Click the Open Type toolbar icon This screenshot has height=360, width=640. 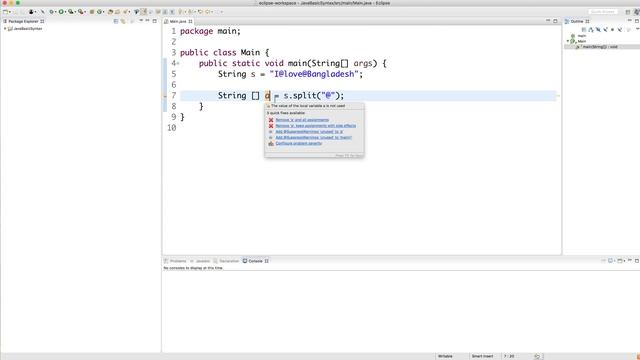[x=110, y=12]
